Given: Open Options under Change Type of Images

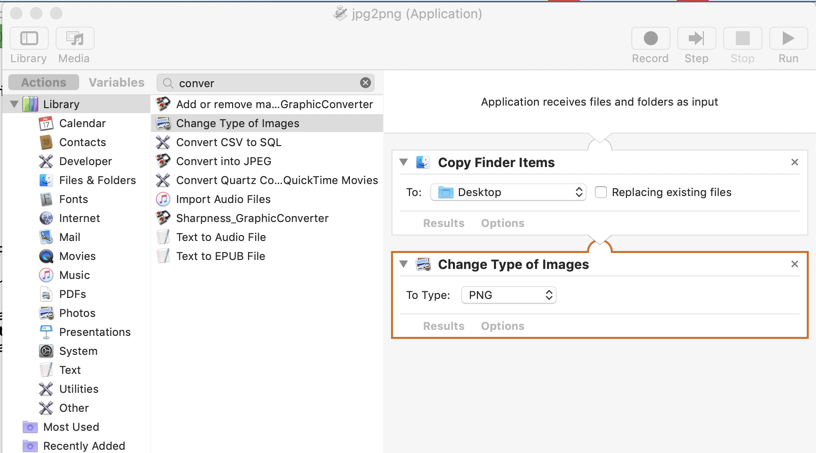Looking at the screenshot, I should (x=502, y=326).
